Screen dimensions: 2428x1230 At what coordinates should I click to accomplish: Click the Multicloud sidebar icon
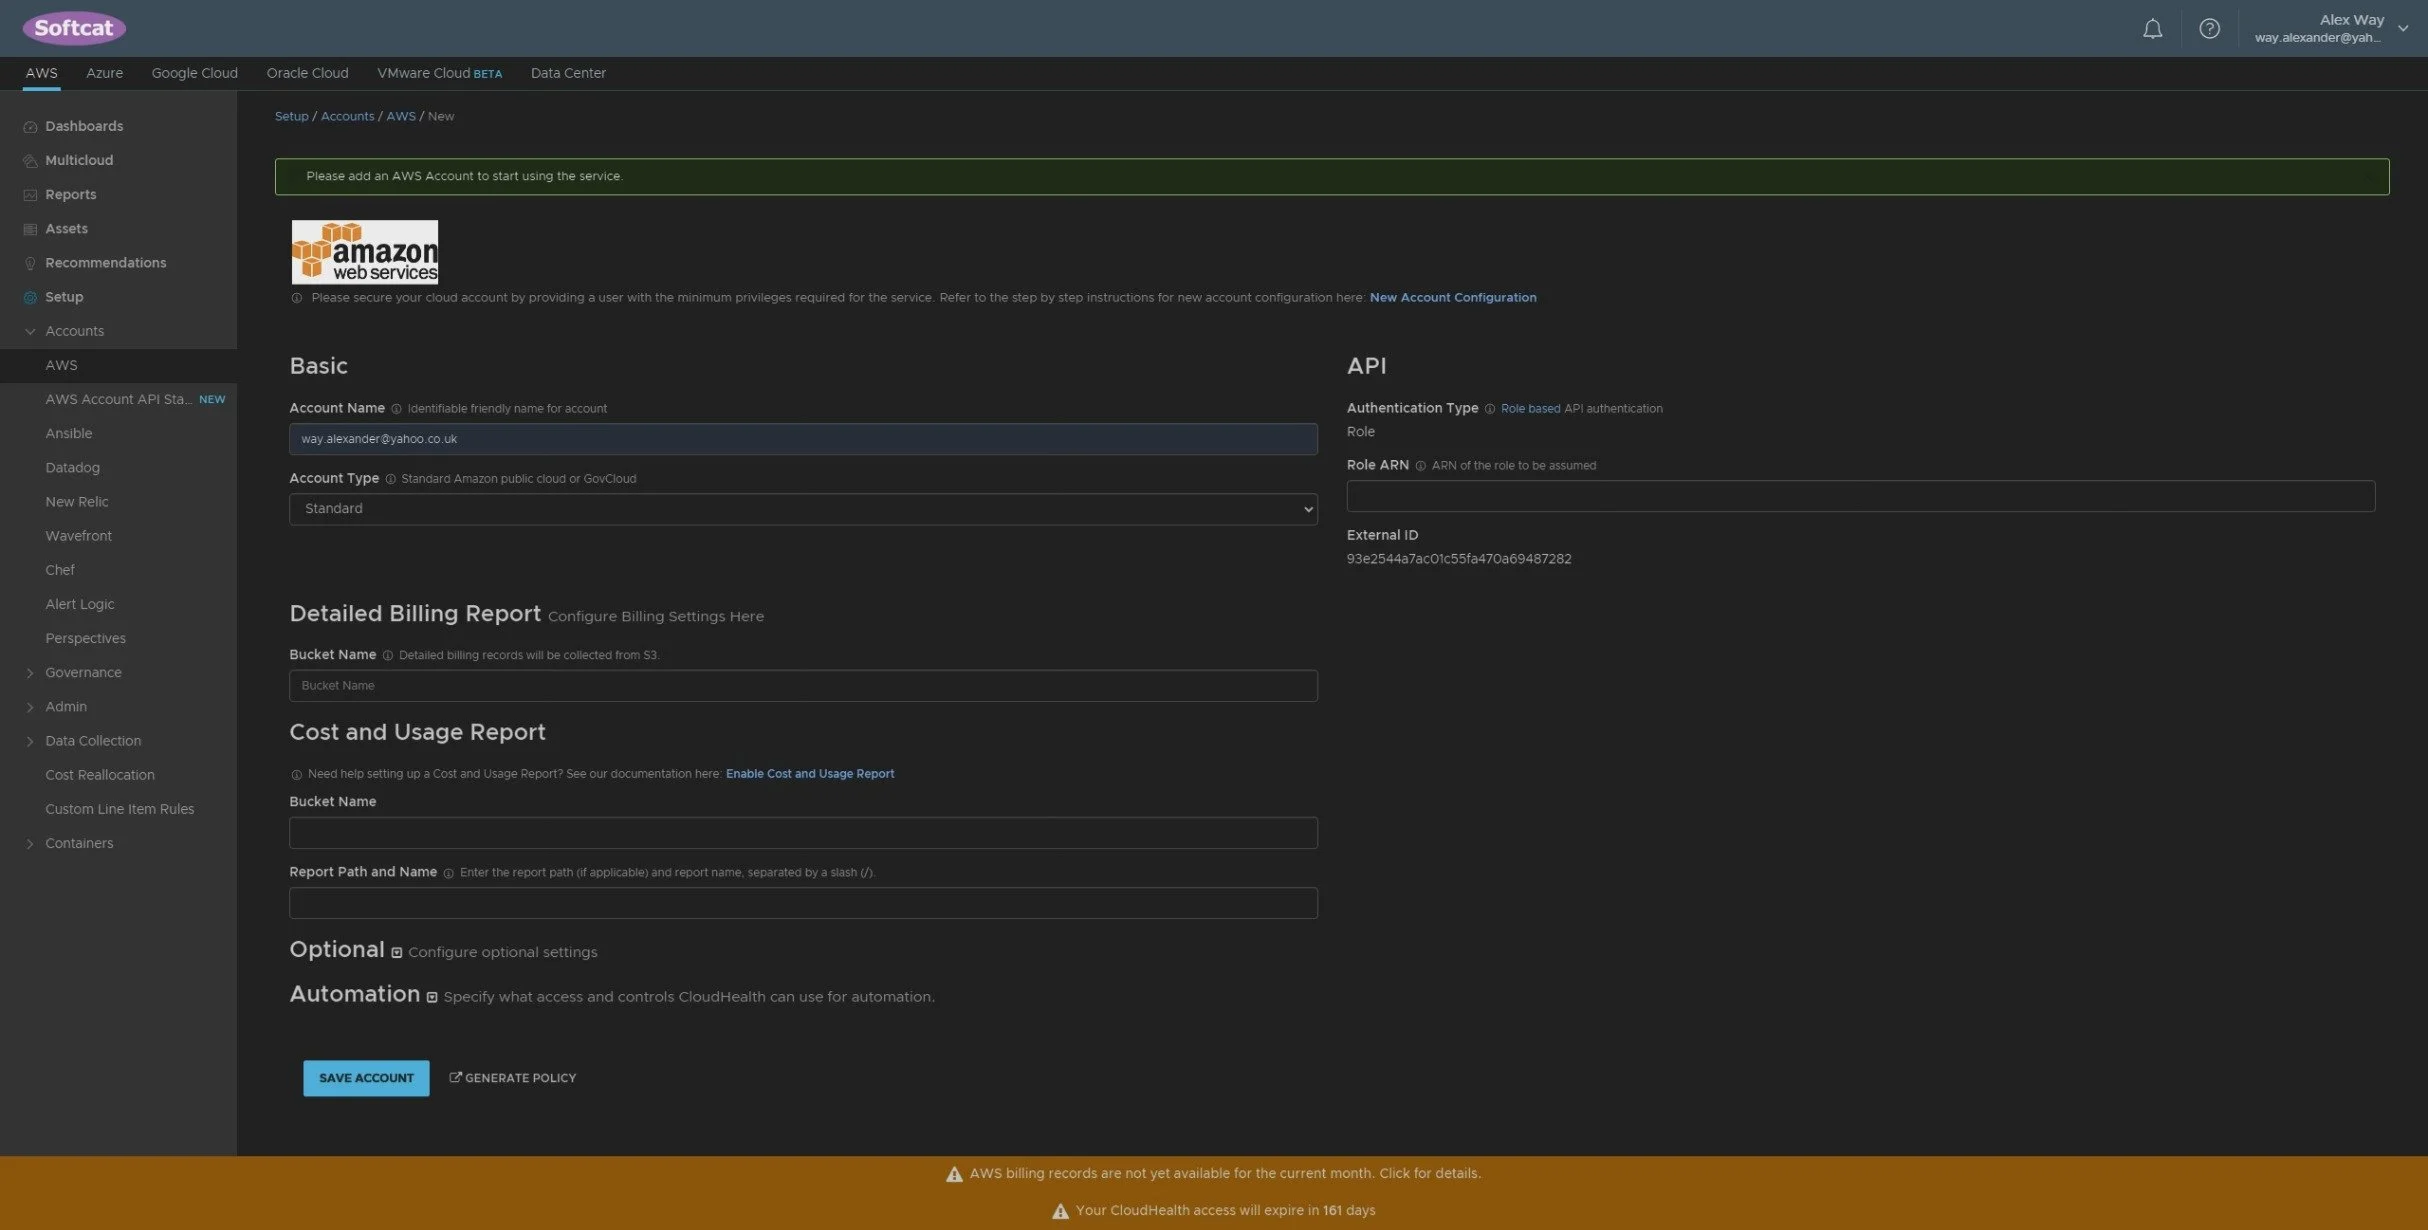pos(30,161)
